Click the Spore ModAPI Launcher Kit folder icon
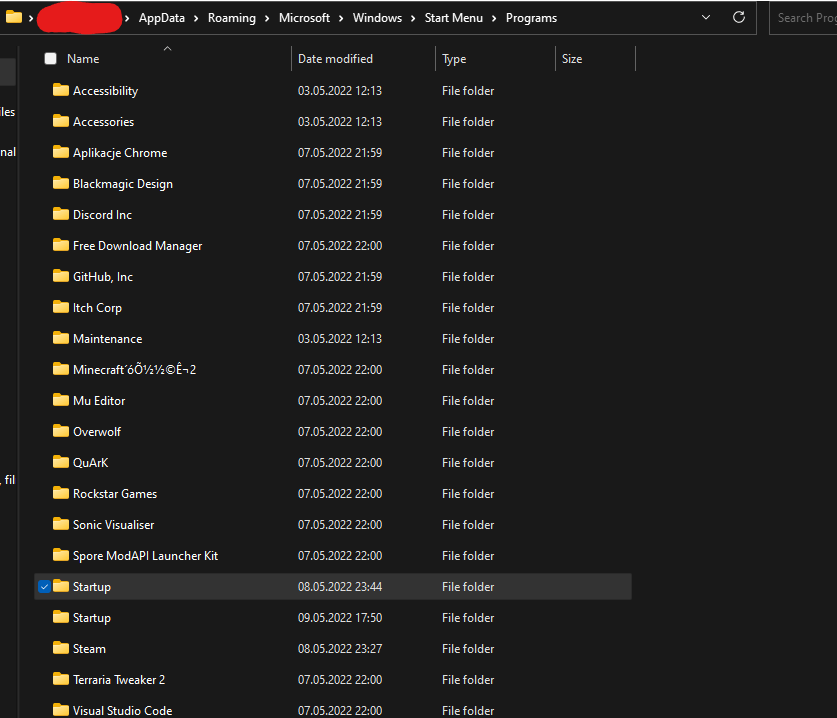 pyautogui.click(x=61, y=555)
